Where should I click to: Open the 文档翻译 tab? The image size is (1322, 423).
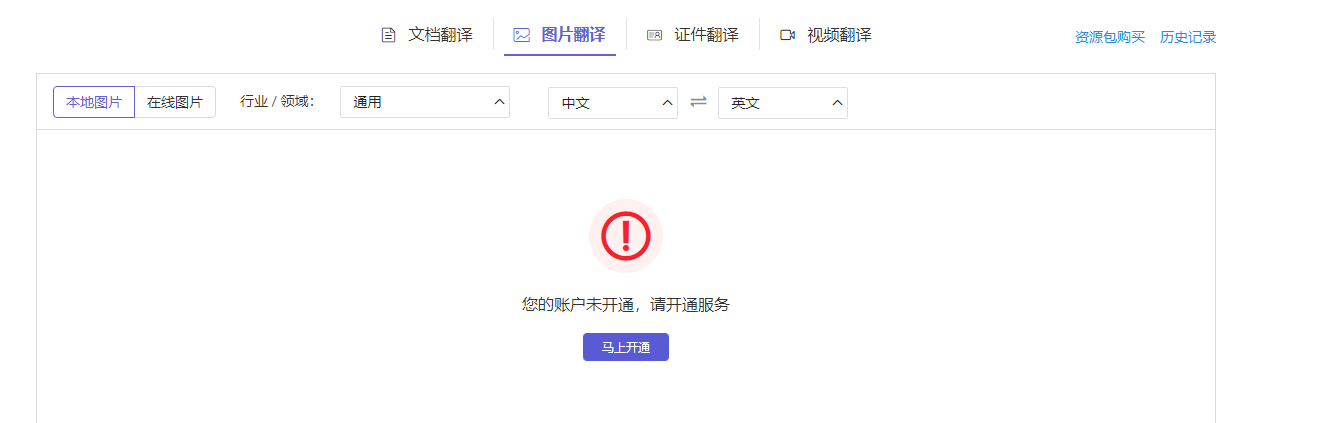click(x=427, y=35)
